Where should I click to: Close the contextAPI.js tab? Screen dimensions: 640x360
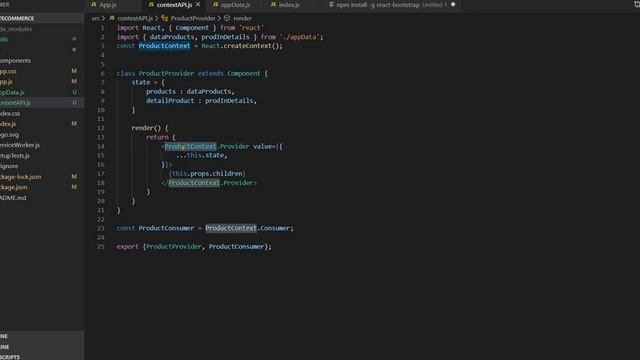pyautogui.click(x=198, y=4)
